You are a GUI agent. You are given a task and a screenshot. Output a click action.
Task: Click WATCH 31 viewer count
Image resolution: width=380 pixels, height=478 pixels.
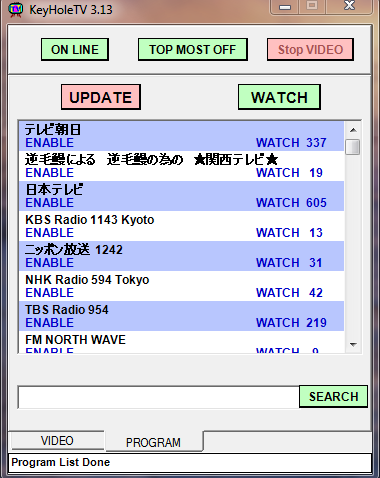[289, 263]
